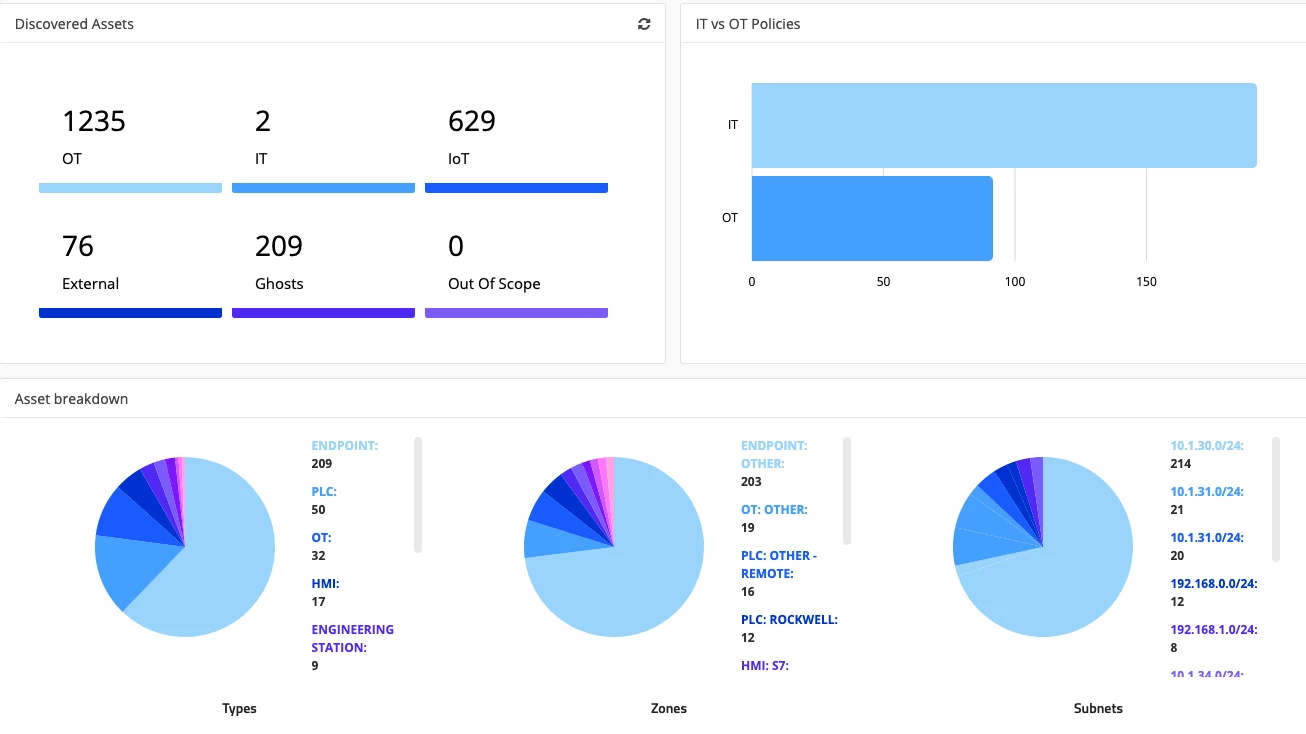The width and height of the screenshot is (1306, 734).
Task: Click the Out Of Scope tile
Action: pyautogui.click(x=516, y=264)
